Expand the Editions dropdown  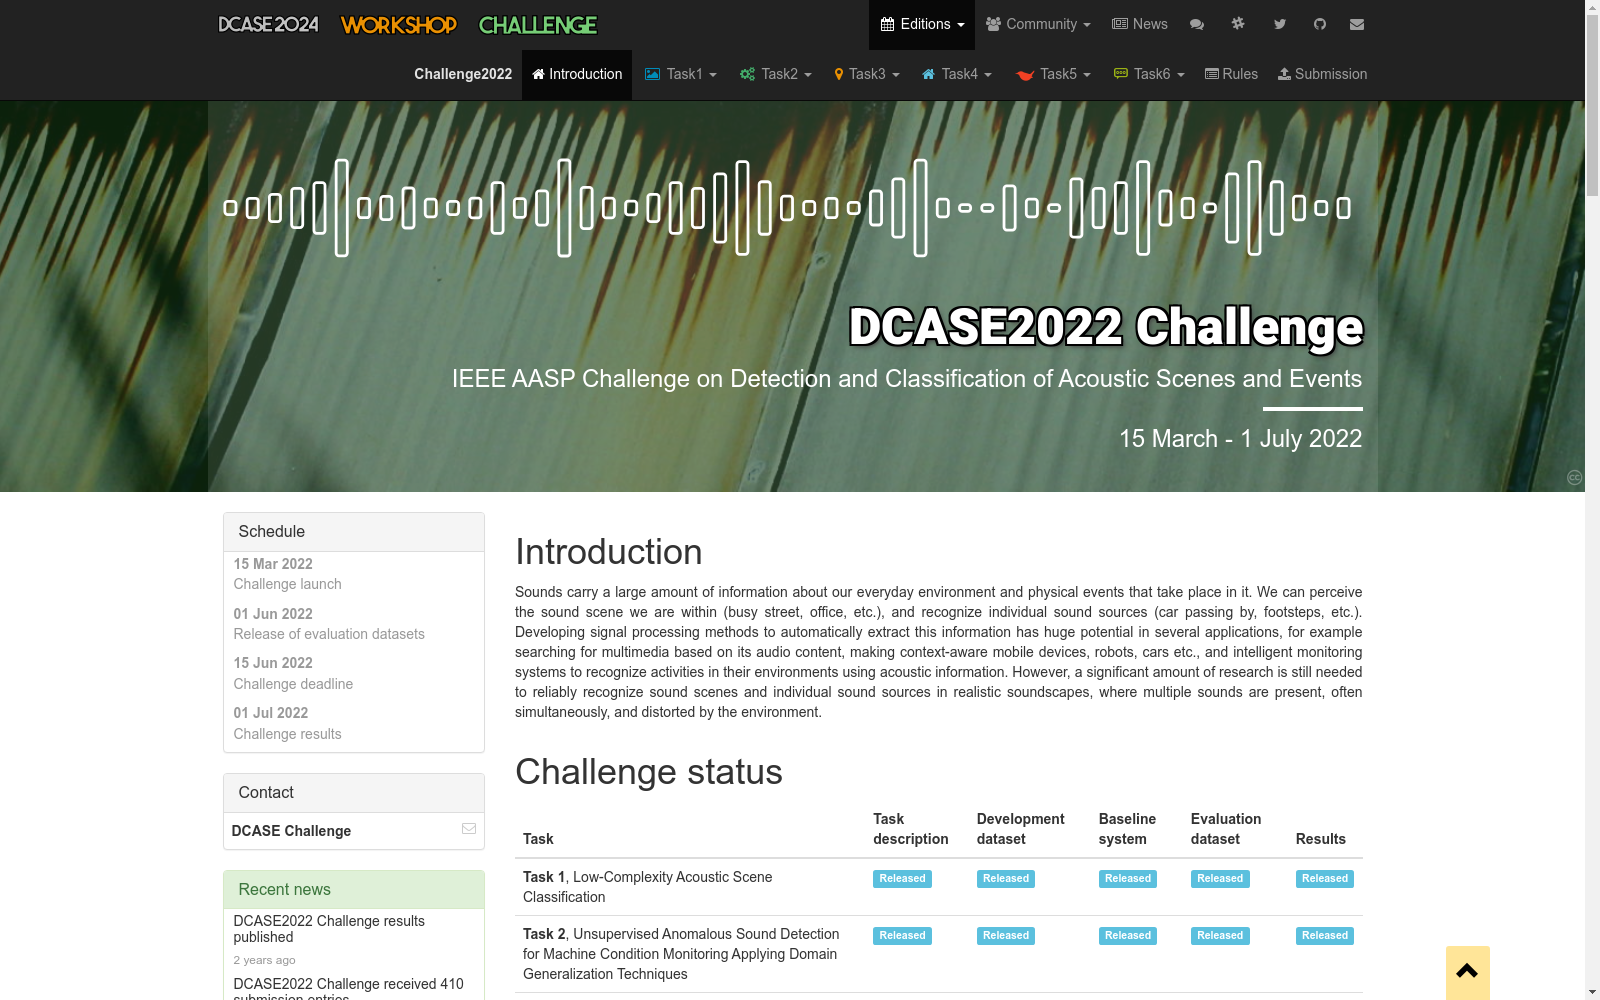pyautogui.click(x=922, y=25)
